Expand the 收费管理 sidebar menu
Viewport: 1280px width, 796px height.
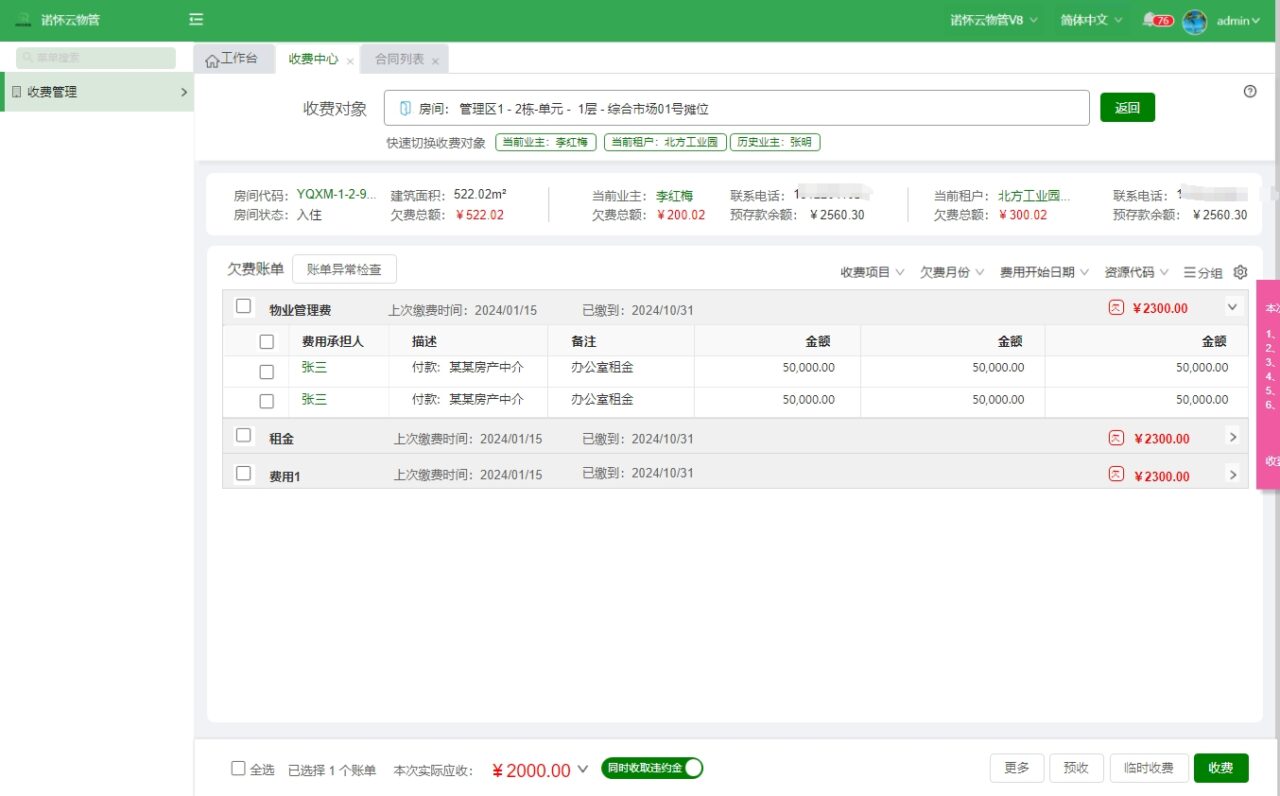(184, 92)
